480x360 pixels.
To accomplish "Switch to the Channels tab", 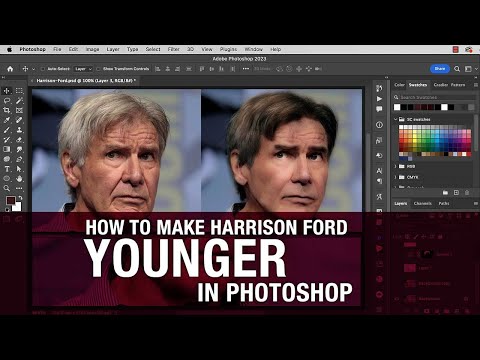I will coord(423,203).
